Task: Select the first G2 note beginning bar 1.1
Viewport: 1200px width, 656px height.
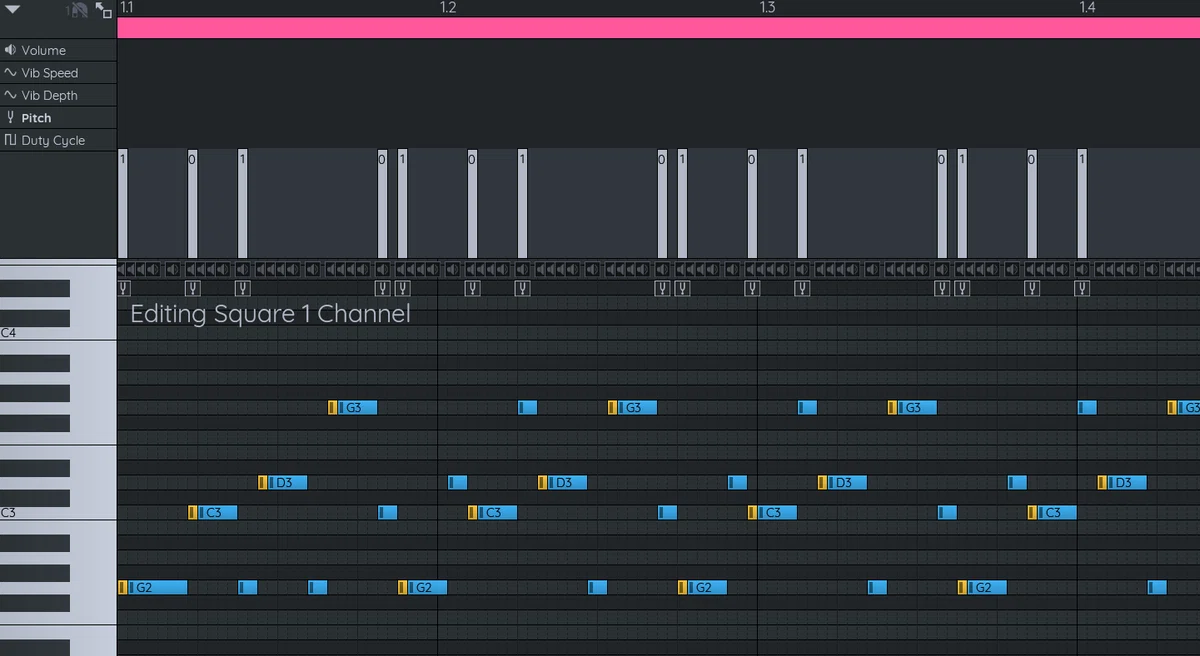Action: [x=153, y=587]
